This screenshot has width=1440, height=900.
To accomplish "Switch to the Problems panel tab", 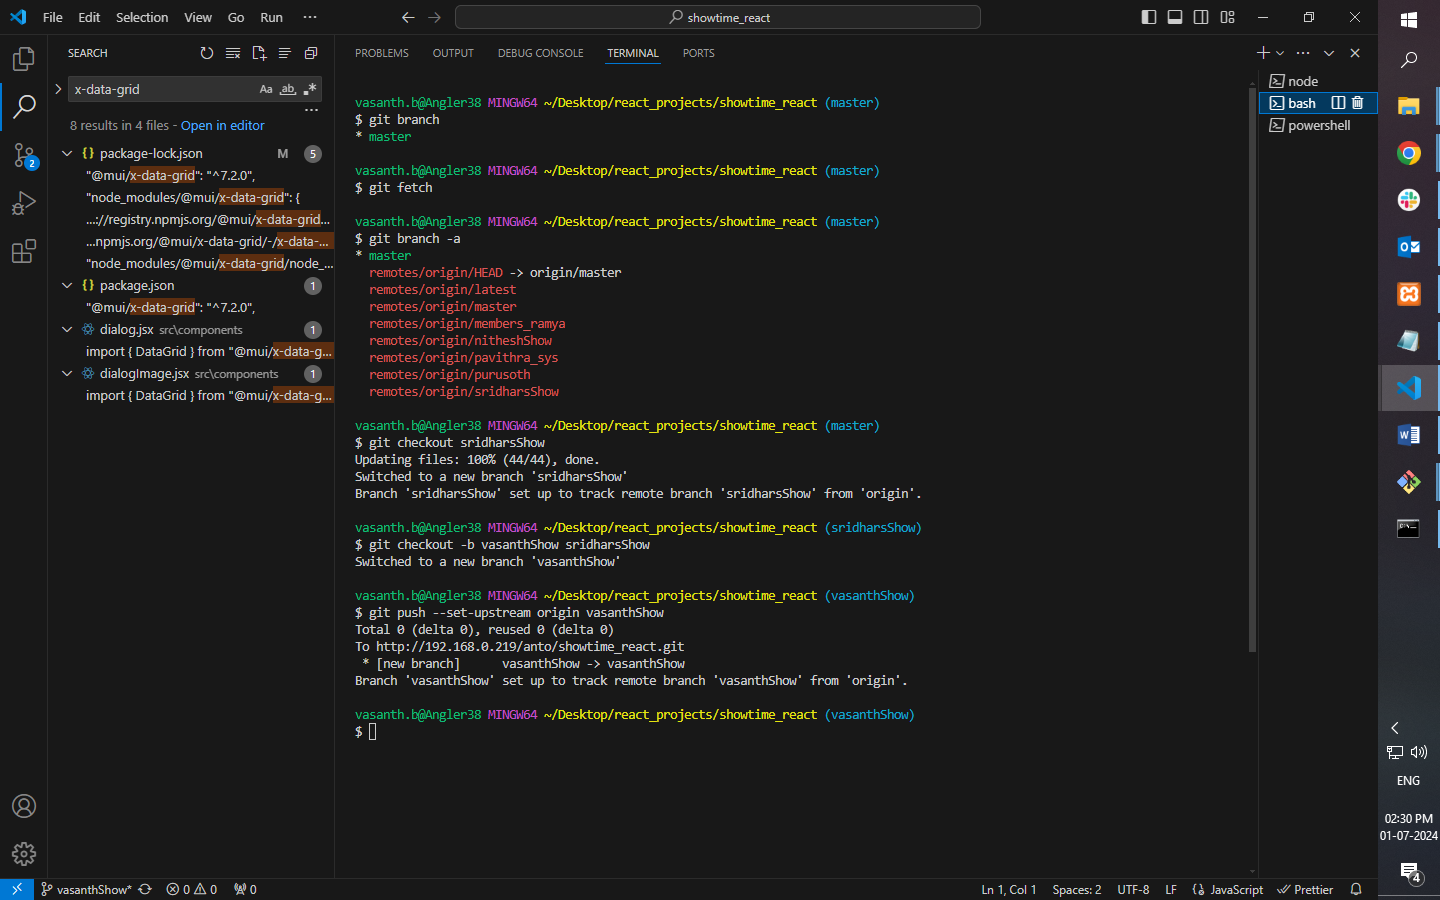I will click(x=381, y=53).
